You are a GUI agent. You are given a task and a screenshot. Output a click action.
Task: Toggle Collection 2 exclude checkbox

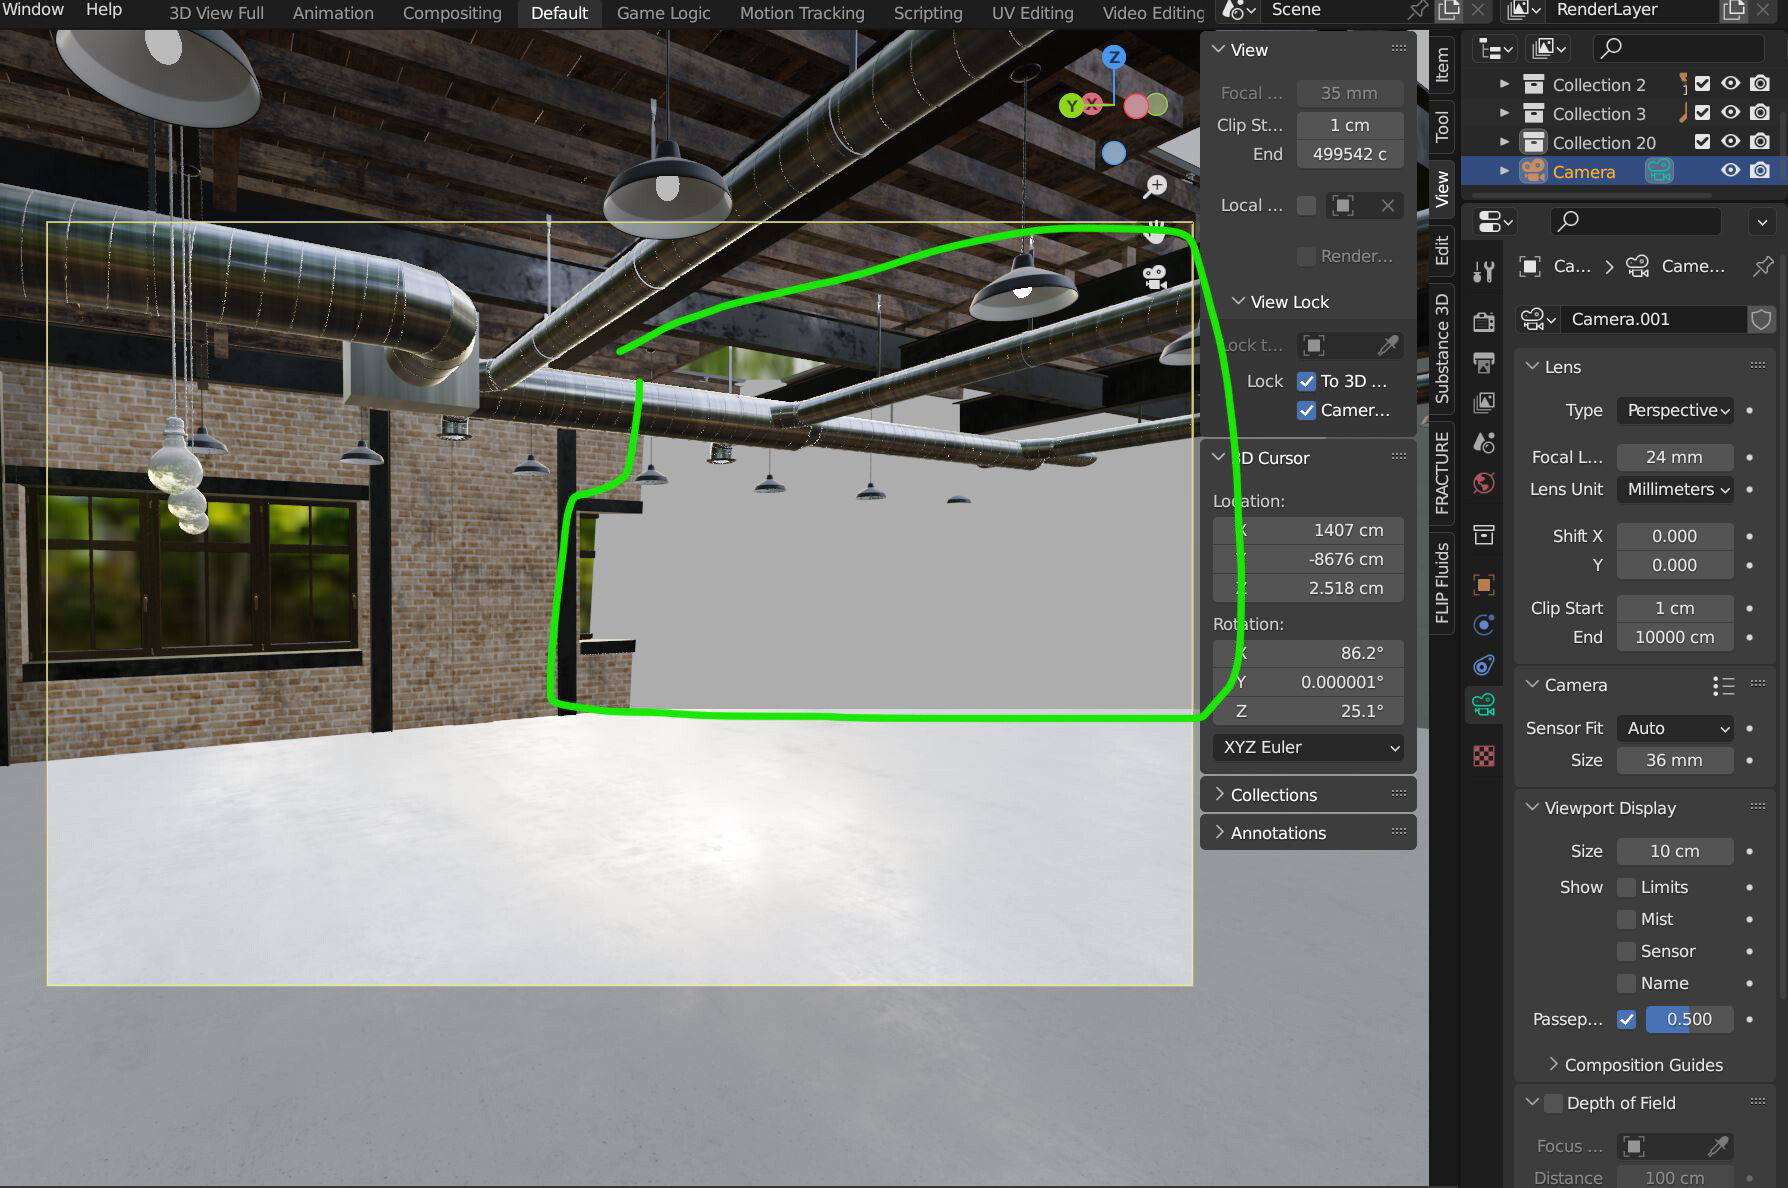(x=1703, y=84)
